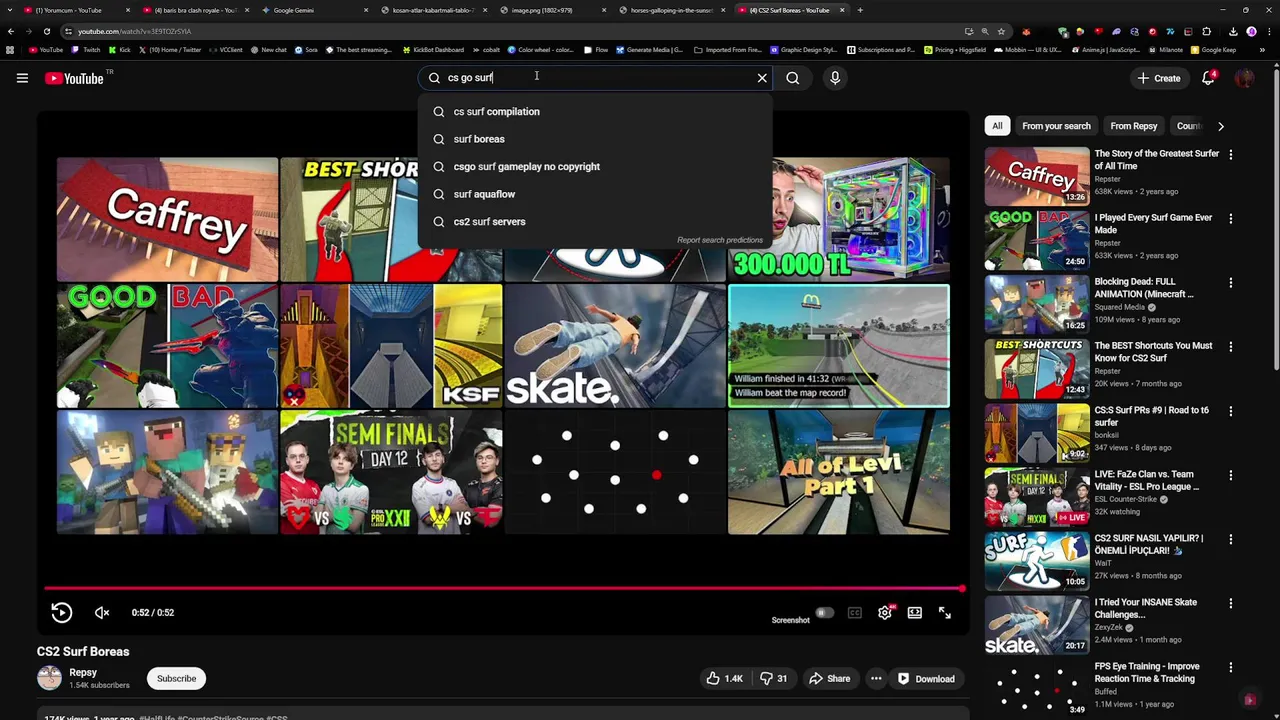Select 'From your search' chip

(x=1056, y=126)
